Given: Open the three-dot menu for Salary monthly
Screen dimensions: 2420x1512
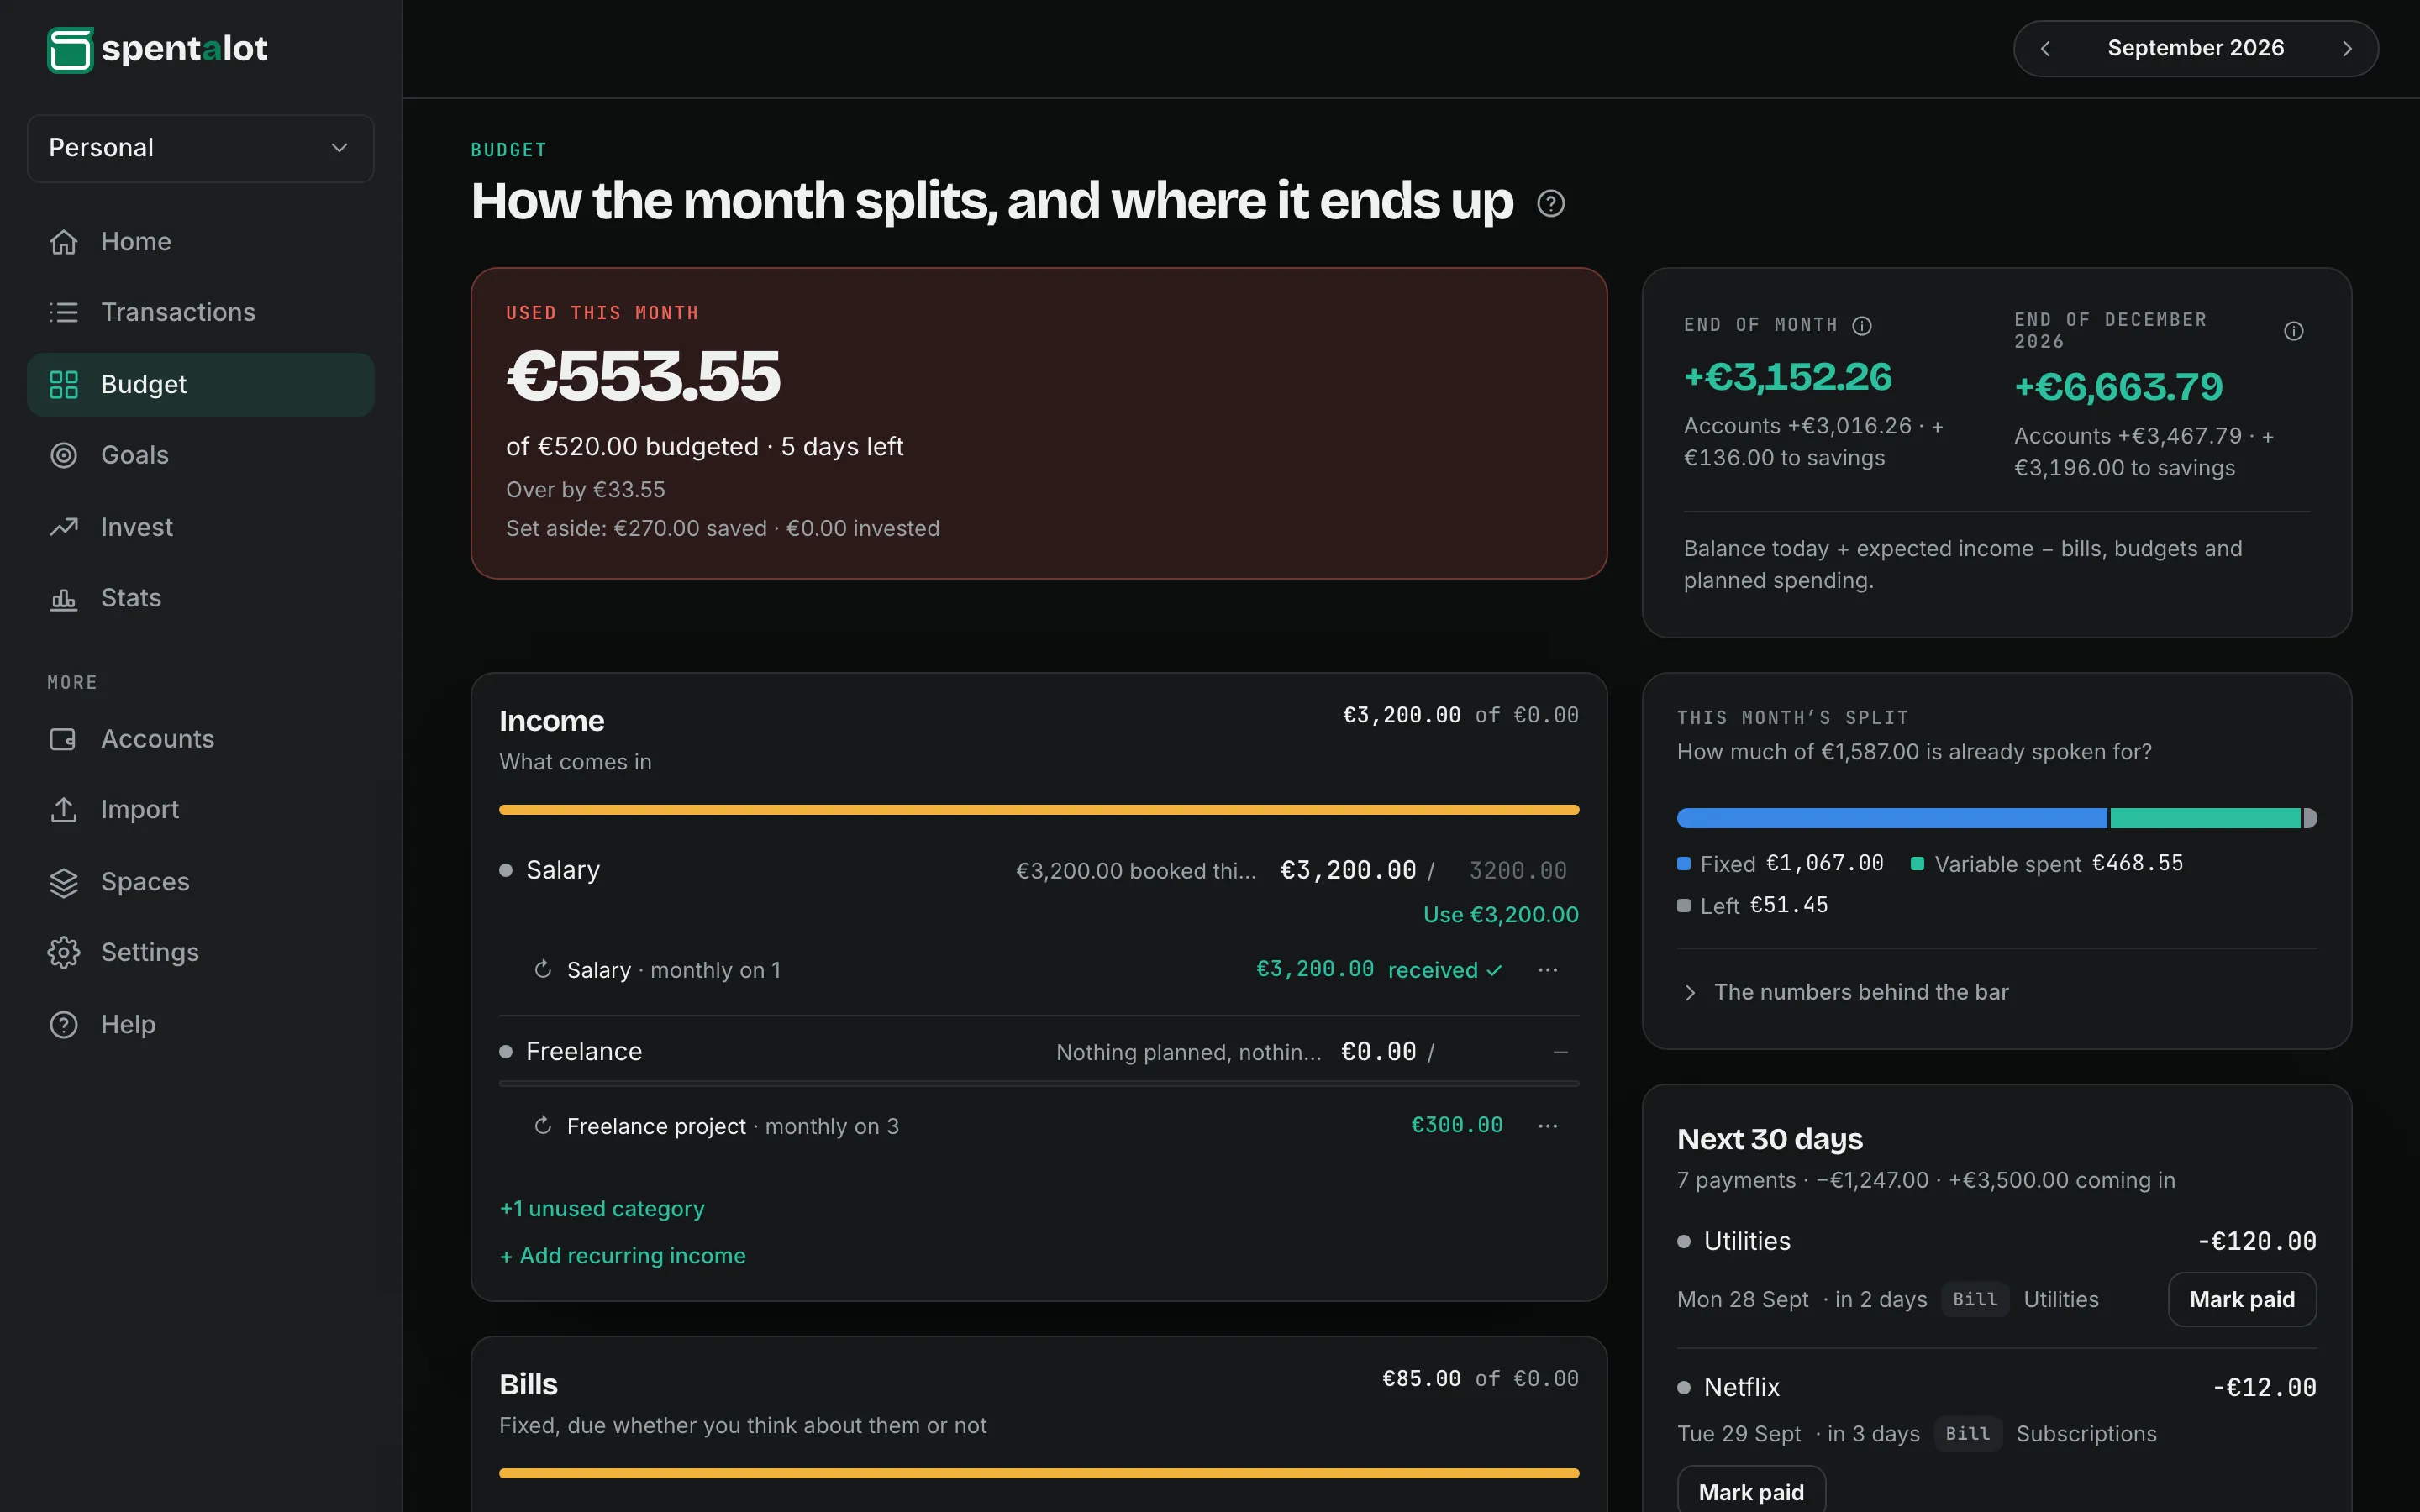Looking at the screenshot, I should [x=1548, y=970].
